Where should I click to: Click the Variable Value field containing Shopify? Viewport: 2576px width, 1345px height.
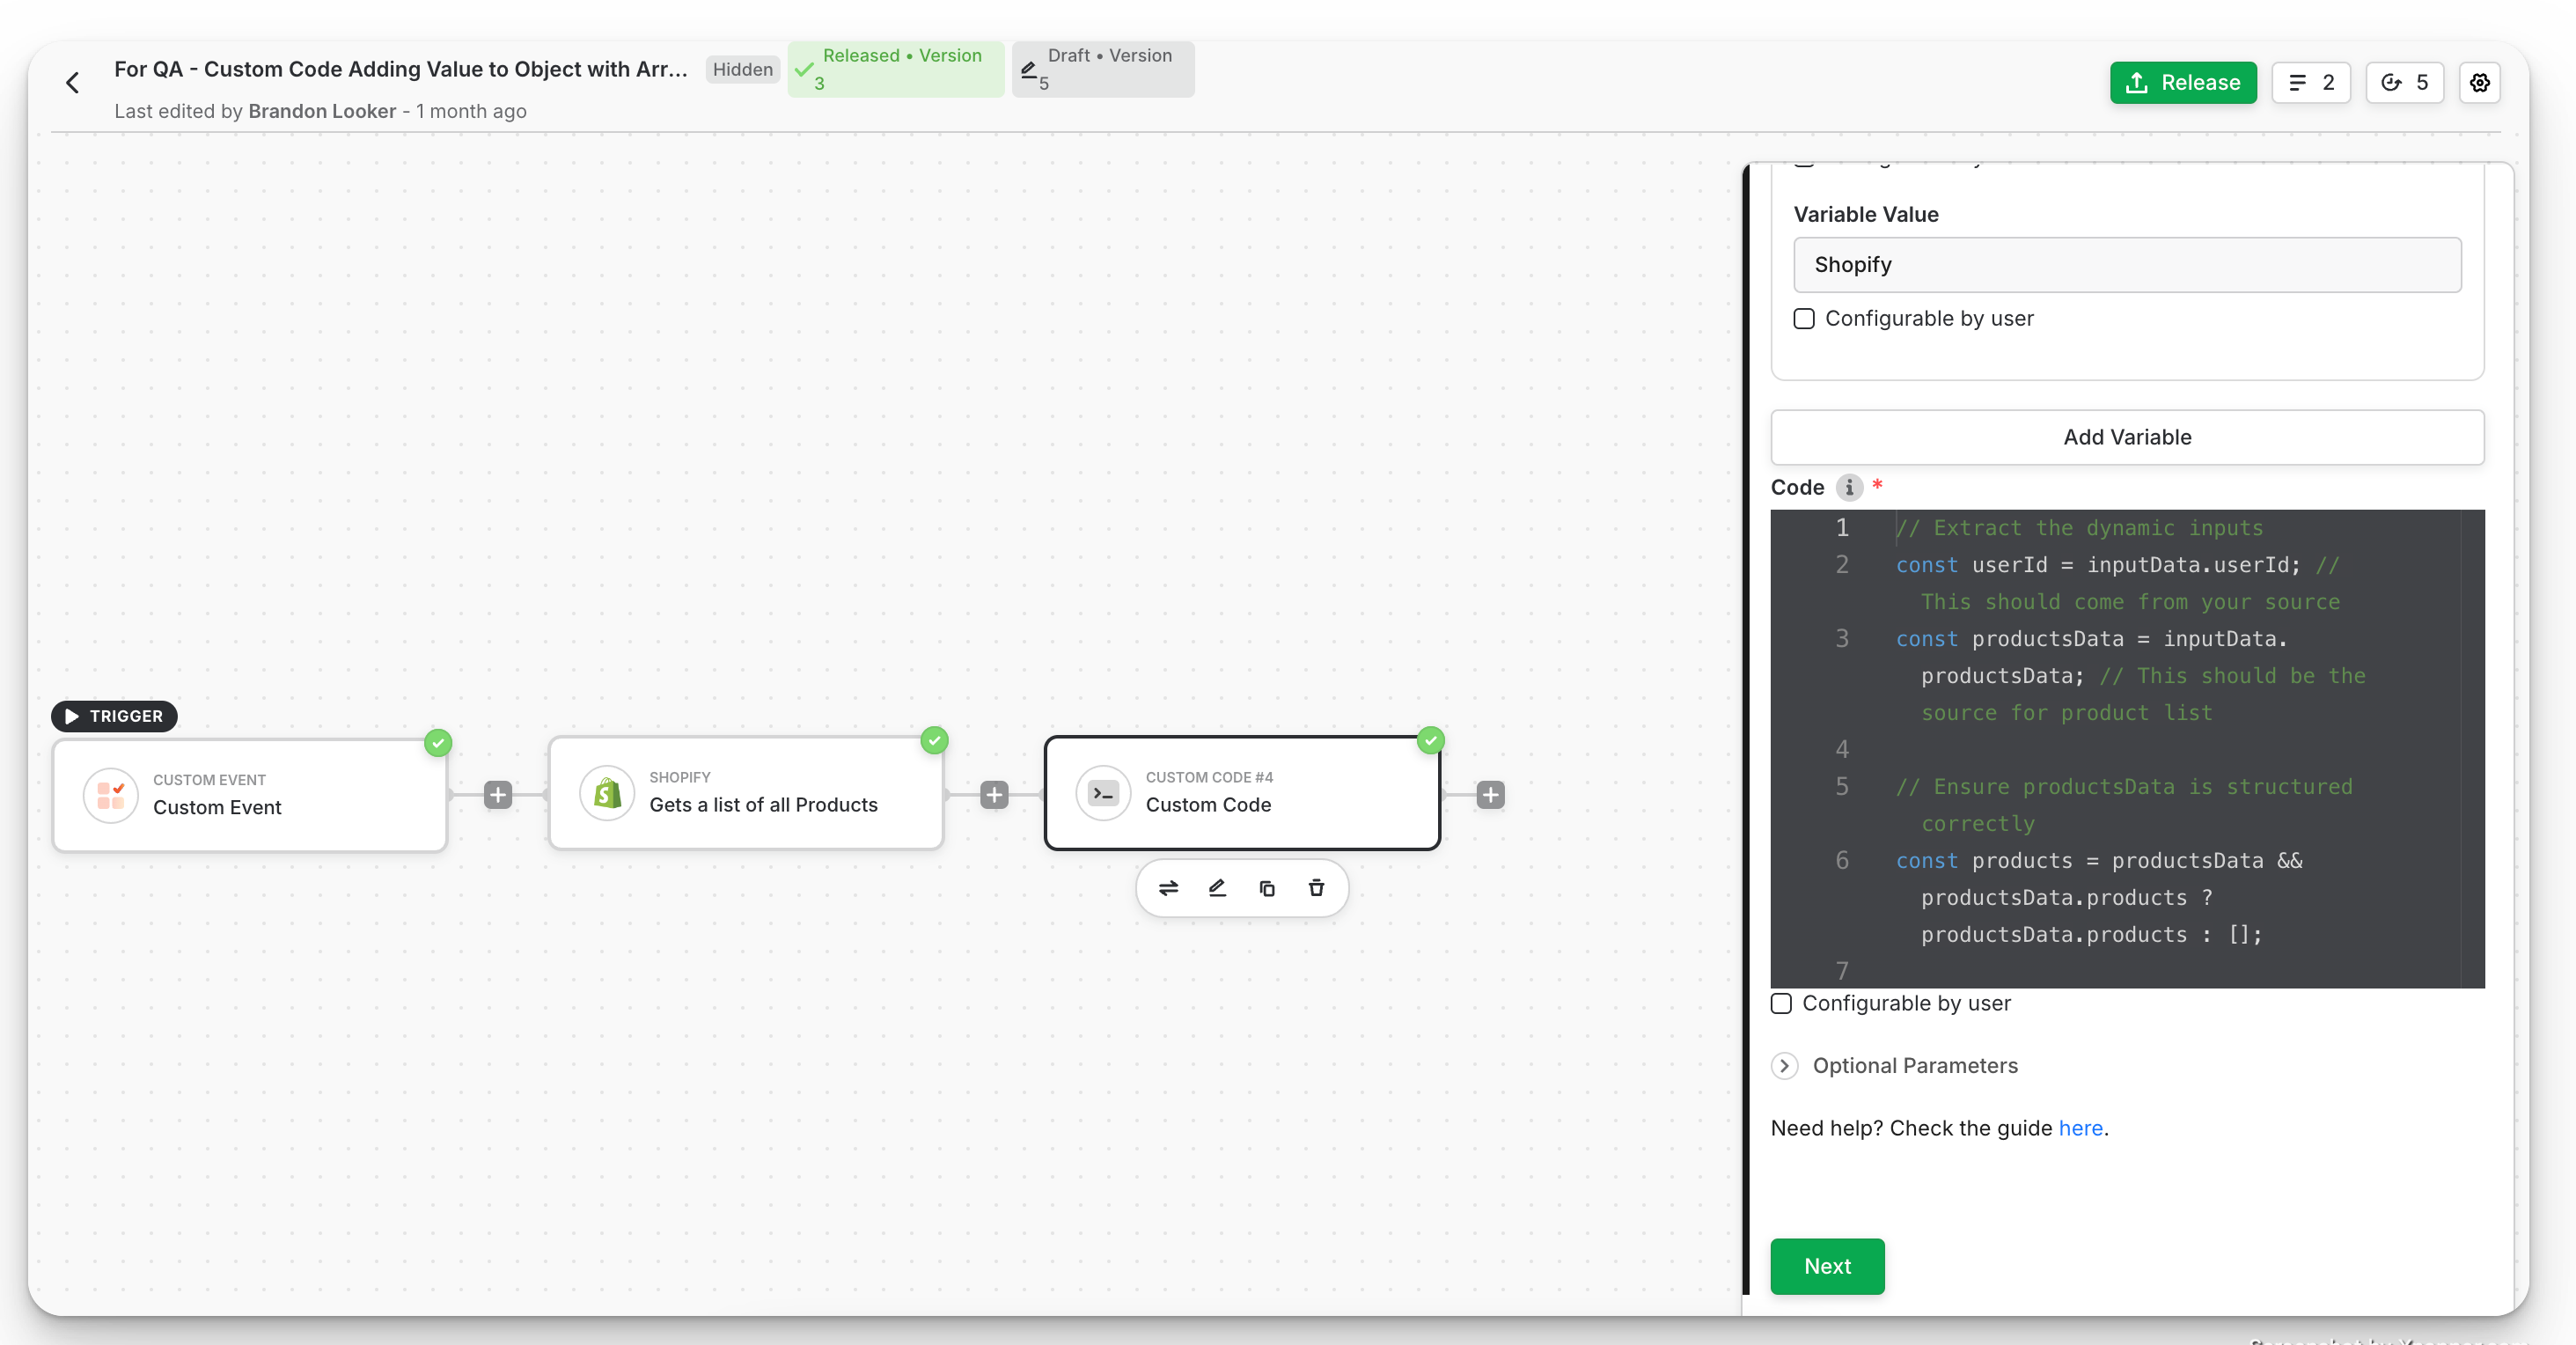(x=2127, y=265)
